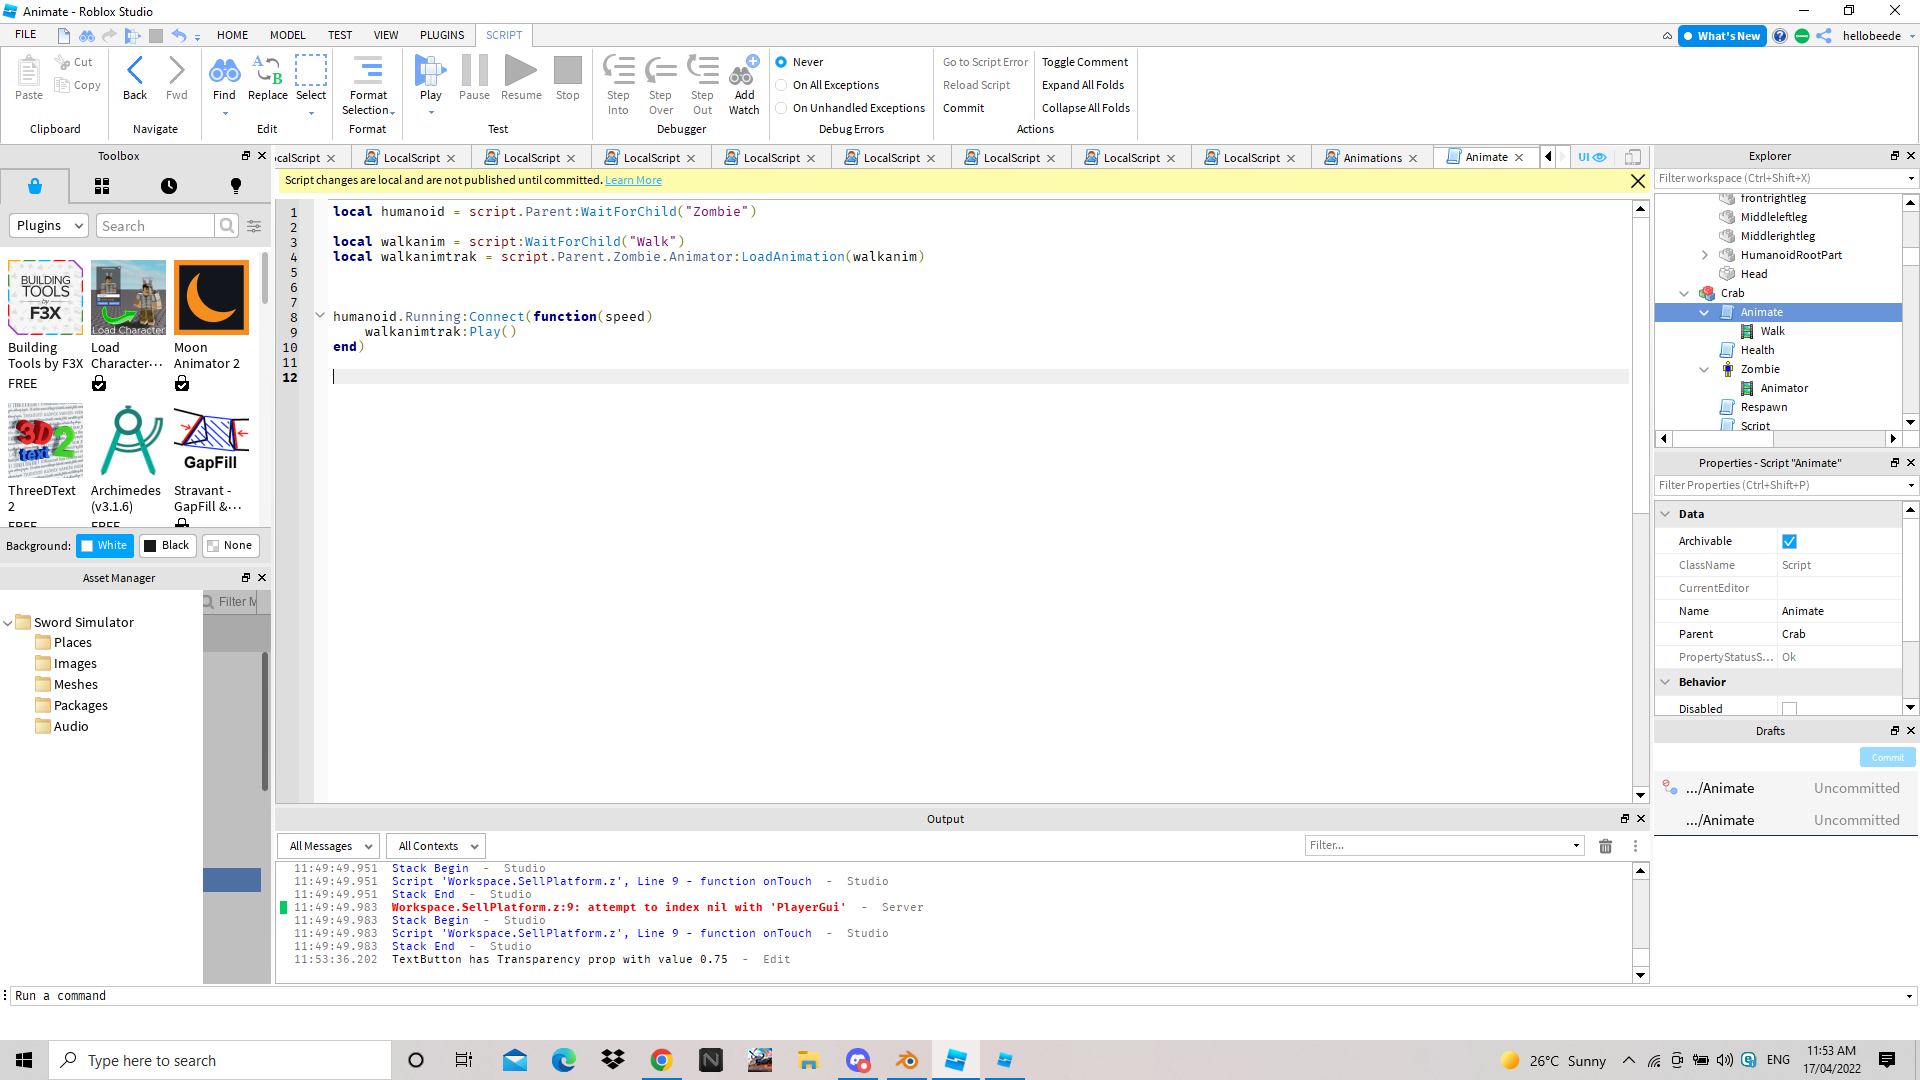
Task: Toggle the Archivable checkbox
Action: 1789,541
